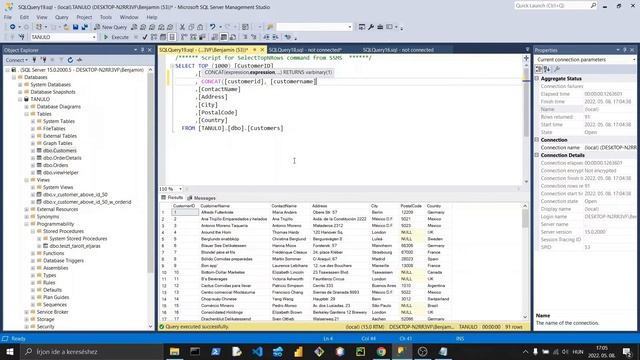
Task: Click the wrench Properties Window icon
Action: (x=371, y=27)
